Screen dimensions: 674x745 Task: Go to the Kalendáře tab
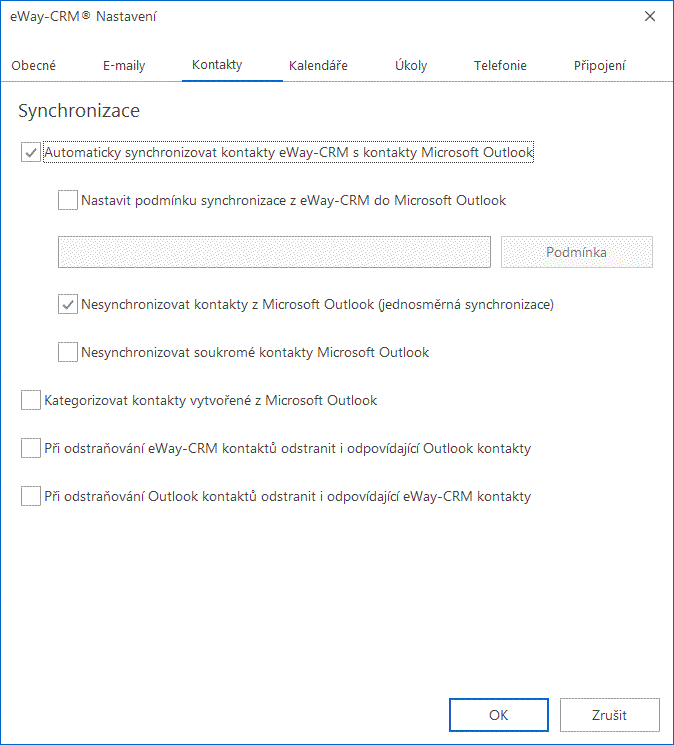(x=318, y=65)
